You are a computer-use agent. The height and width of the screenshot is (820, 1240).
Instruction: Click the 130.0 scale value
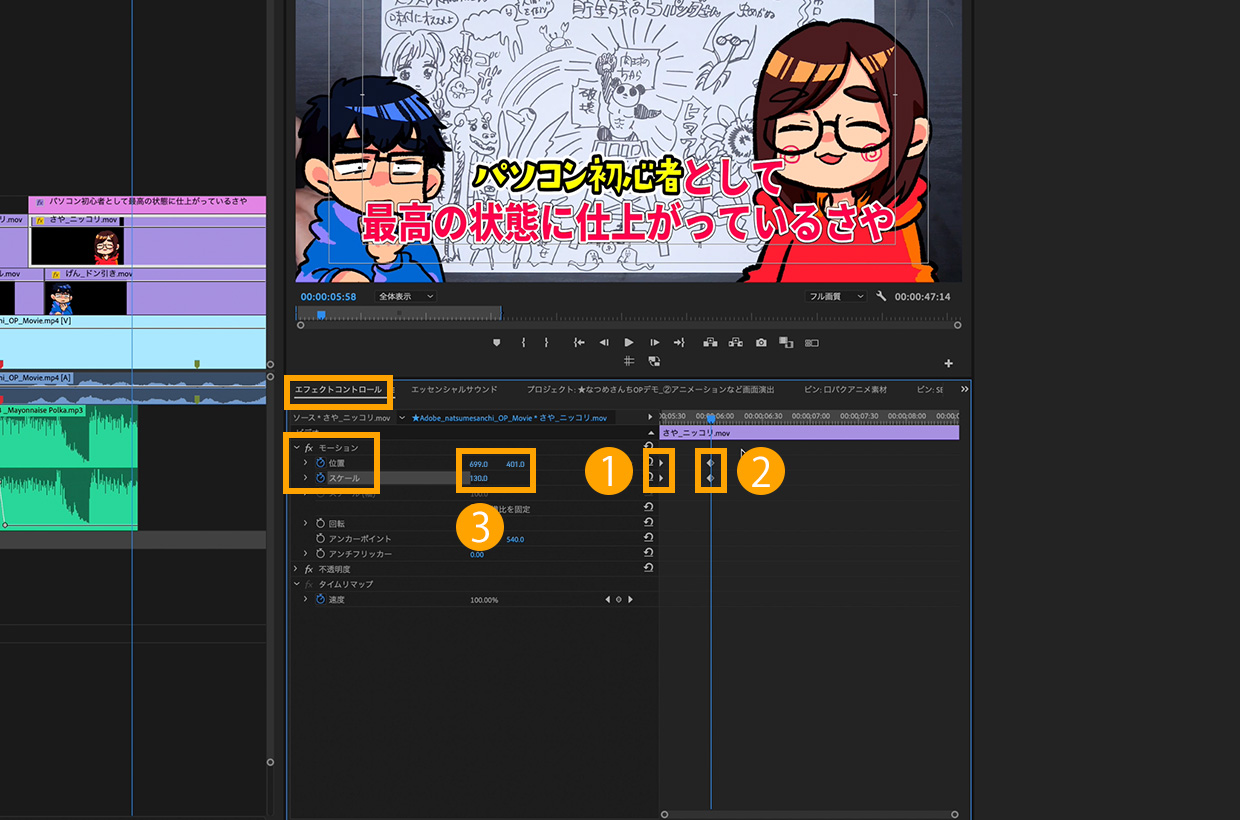coord(478,479)
